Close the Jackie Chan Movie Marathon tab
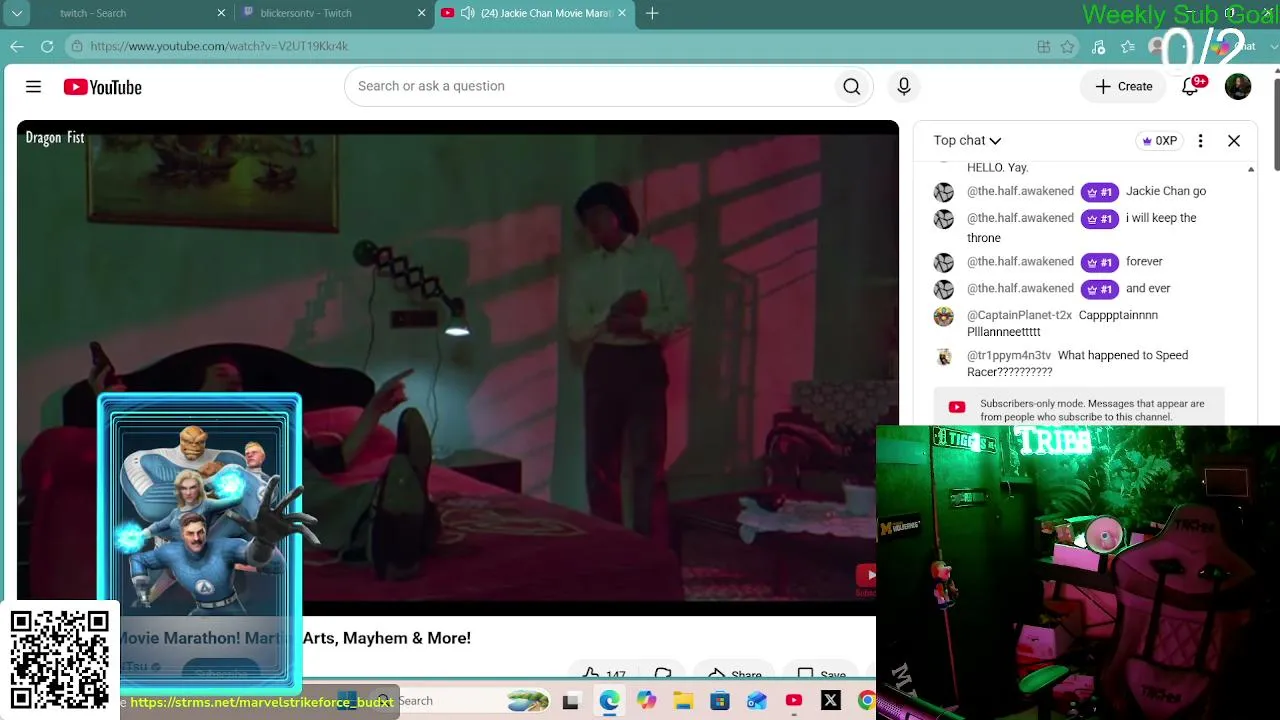This screenshot has width=1280, height=720. pos(621,13)
